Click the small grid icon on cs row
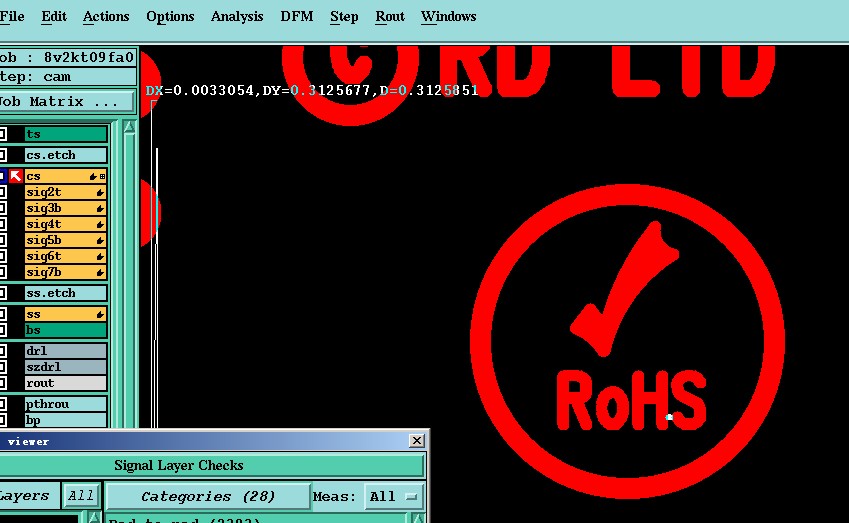The image size is (849, 523). (x=102, y=176)
